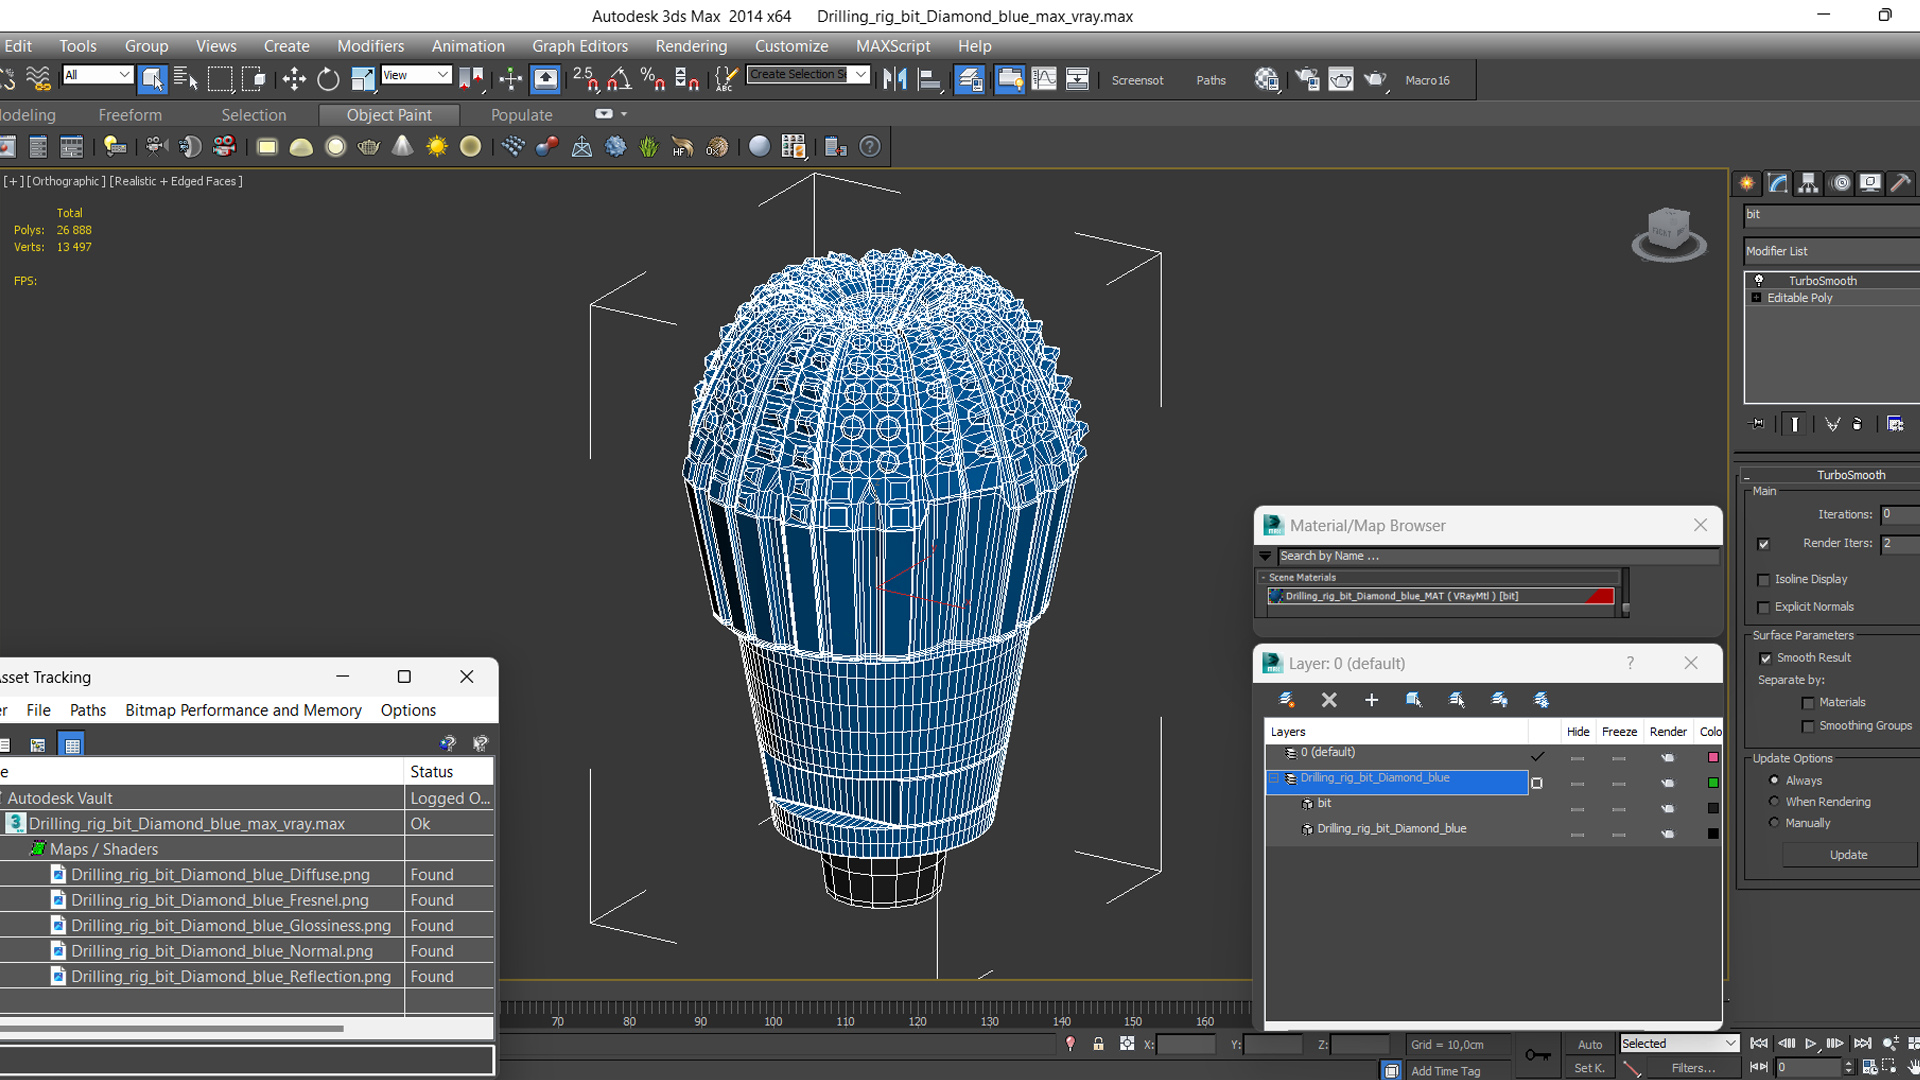Image resolution: width=1920 pixels, height=1080 pixels.
Task: Check Separate by Materials checkbox
Action: tap(1808, 703)
